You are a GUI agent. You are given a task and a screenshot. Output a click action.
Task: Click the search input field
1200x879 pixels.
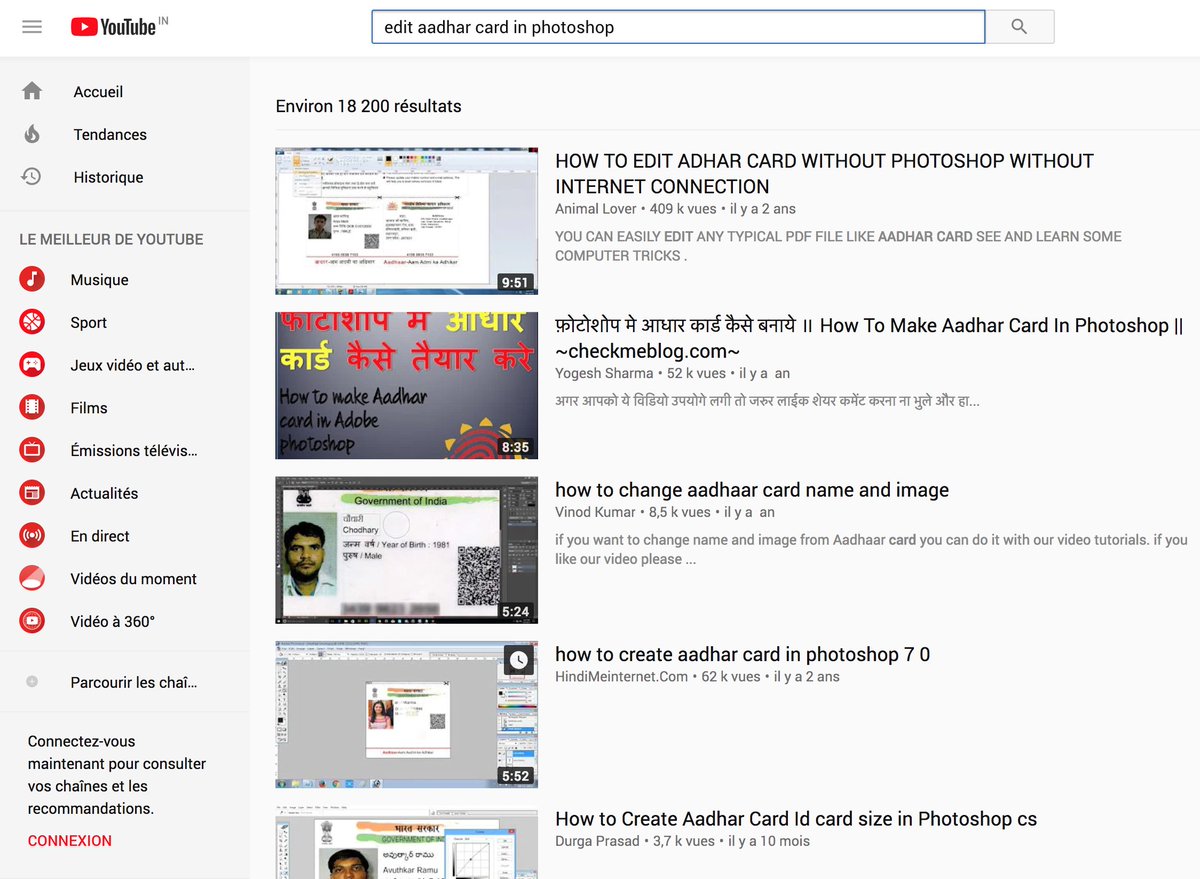click(x=677, y=27)
